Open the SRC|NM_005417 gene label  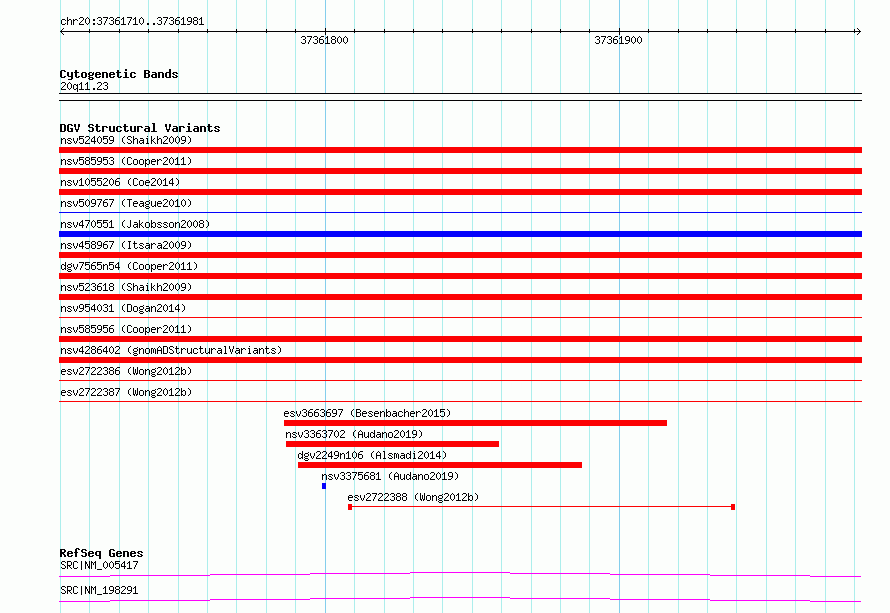coord(99,565)
